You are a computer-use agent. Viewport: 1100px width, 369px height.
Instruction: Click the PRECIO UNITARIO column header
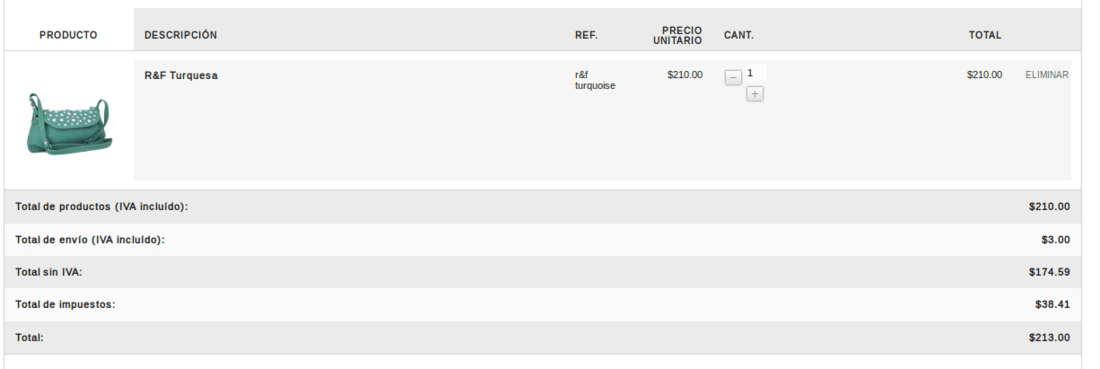coord(678,36)
